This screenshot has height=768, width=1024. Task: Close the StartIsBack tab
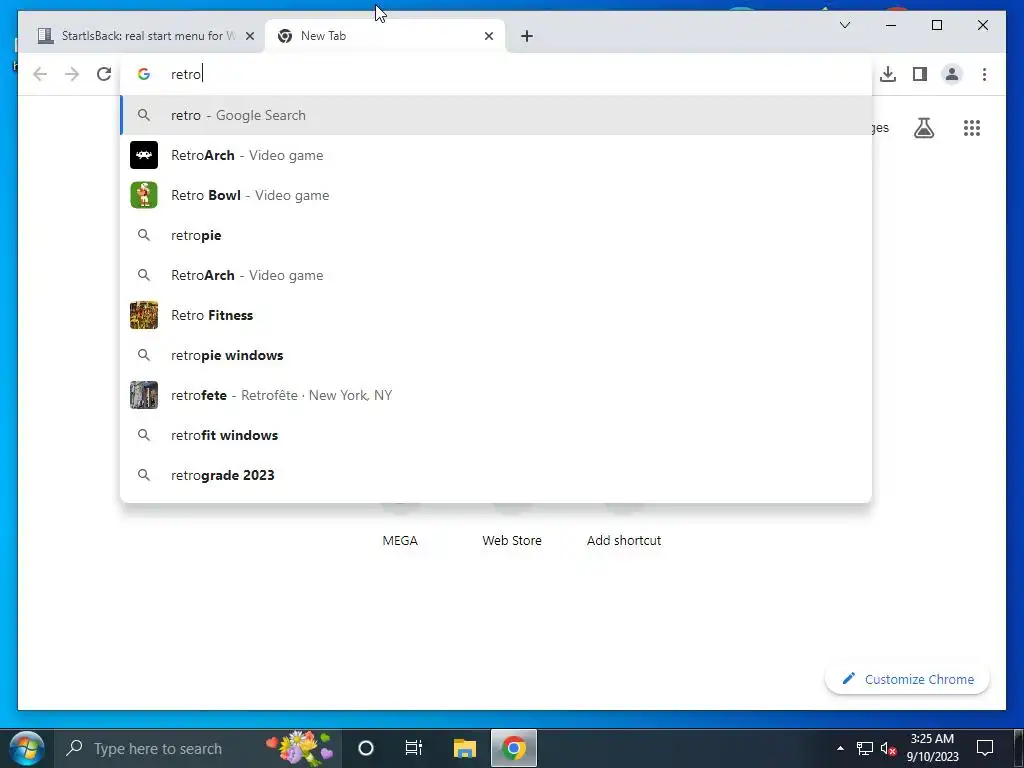249,36
